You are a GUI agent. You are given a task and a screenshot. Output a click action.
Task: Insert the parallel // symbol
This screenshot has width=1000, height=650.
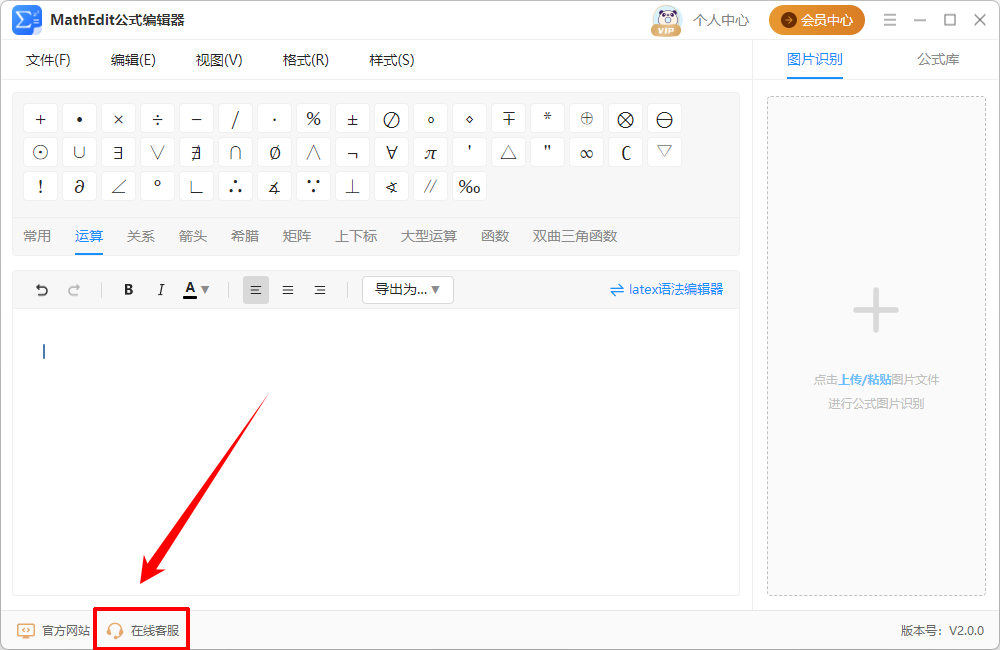click(x=430, y=186)
